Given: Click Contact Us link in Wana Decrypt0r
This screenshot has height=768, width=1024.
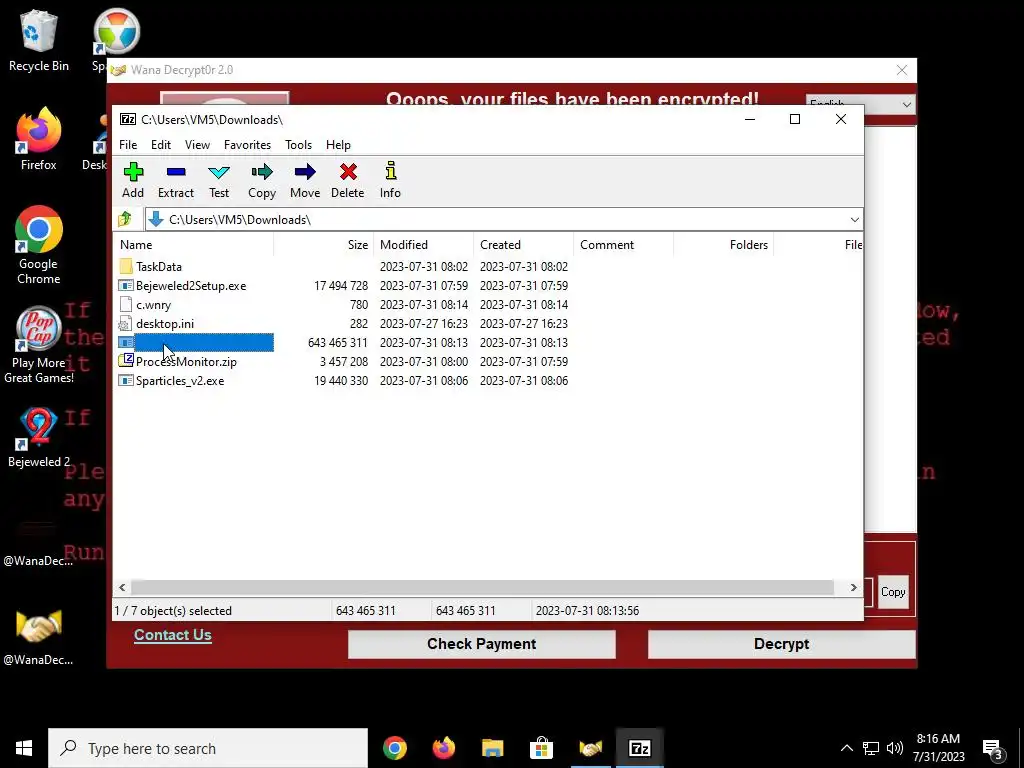Looking at the screenshot, I should 172,635.
